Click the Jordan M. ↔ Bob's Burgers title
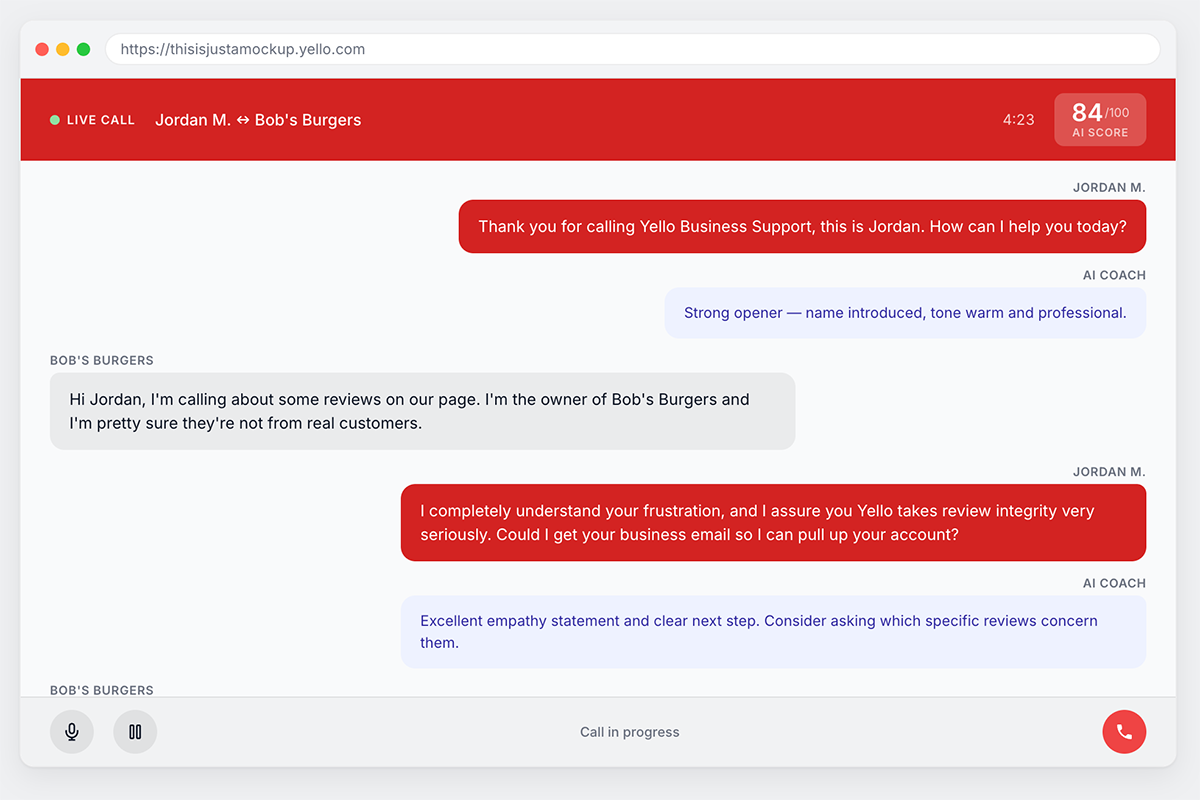The width and height of the screenshot is (1200, 800). tap(258, 120)
